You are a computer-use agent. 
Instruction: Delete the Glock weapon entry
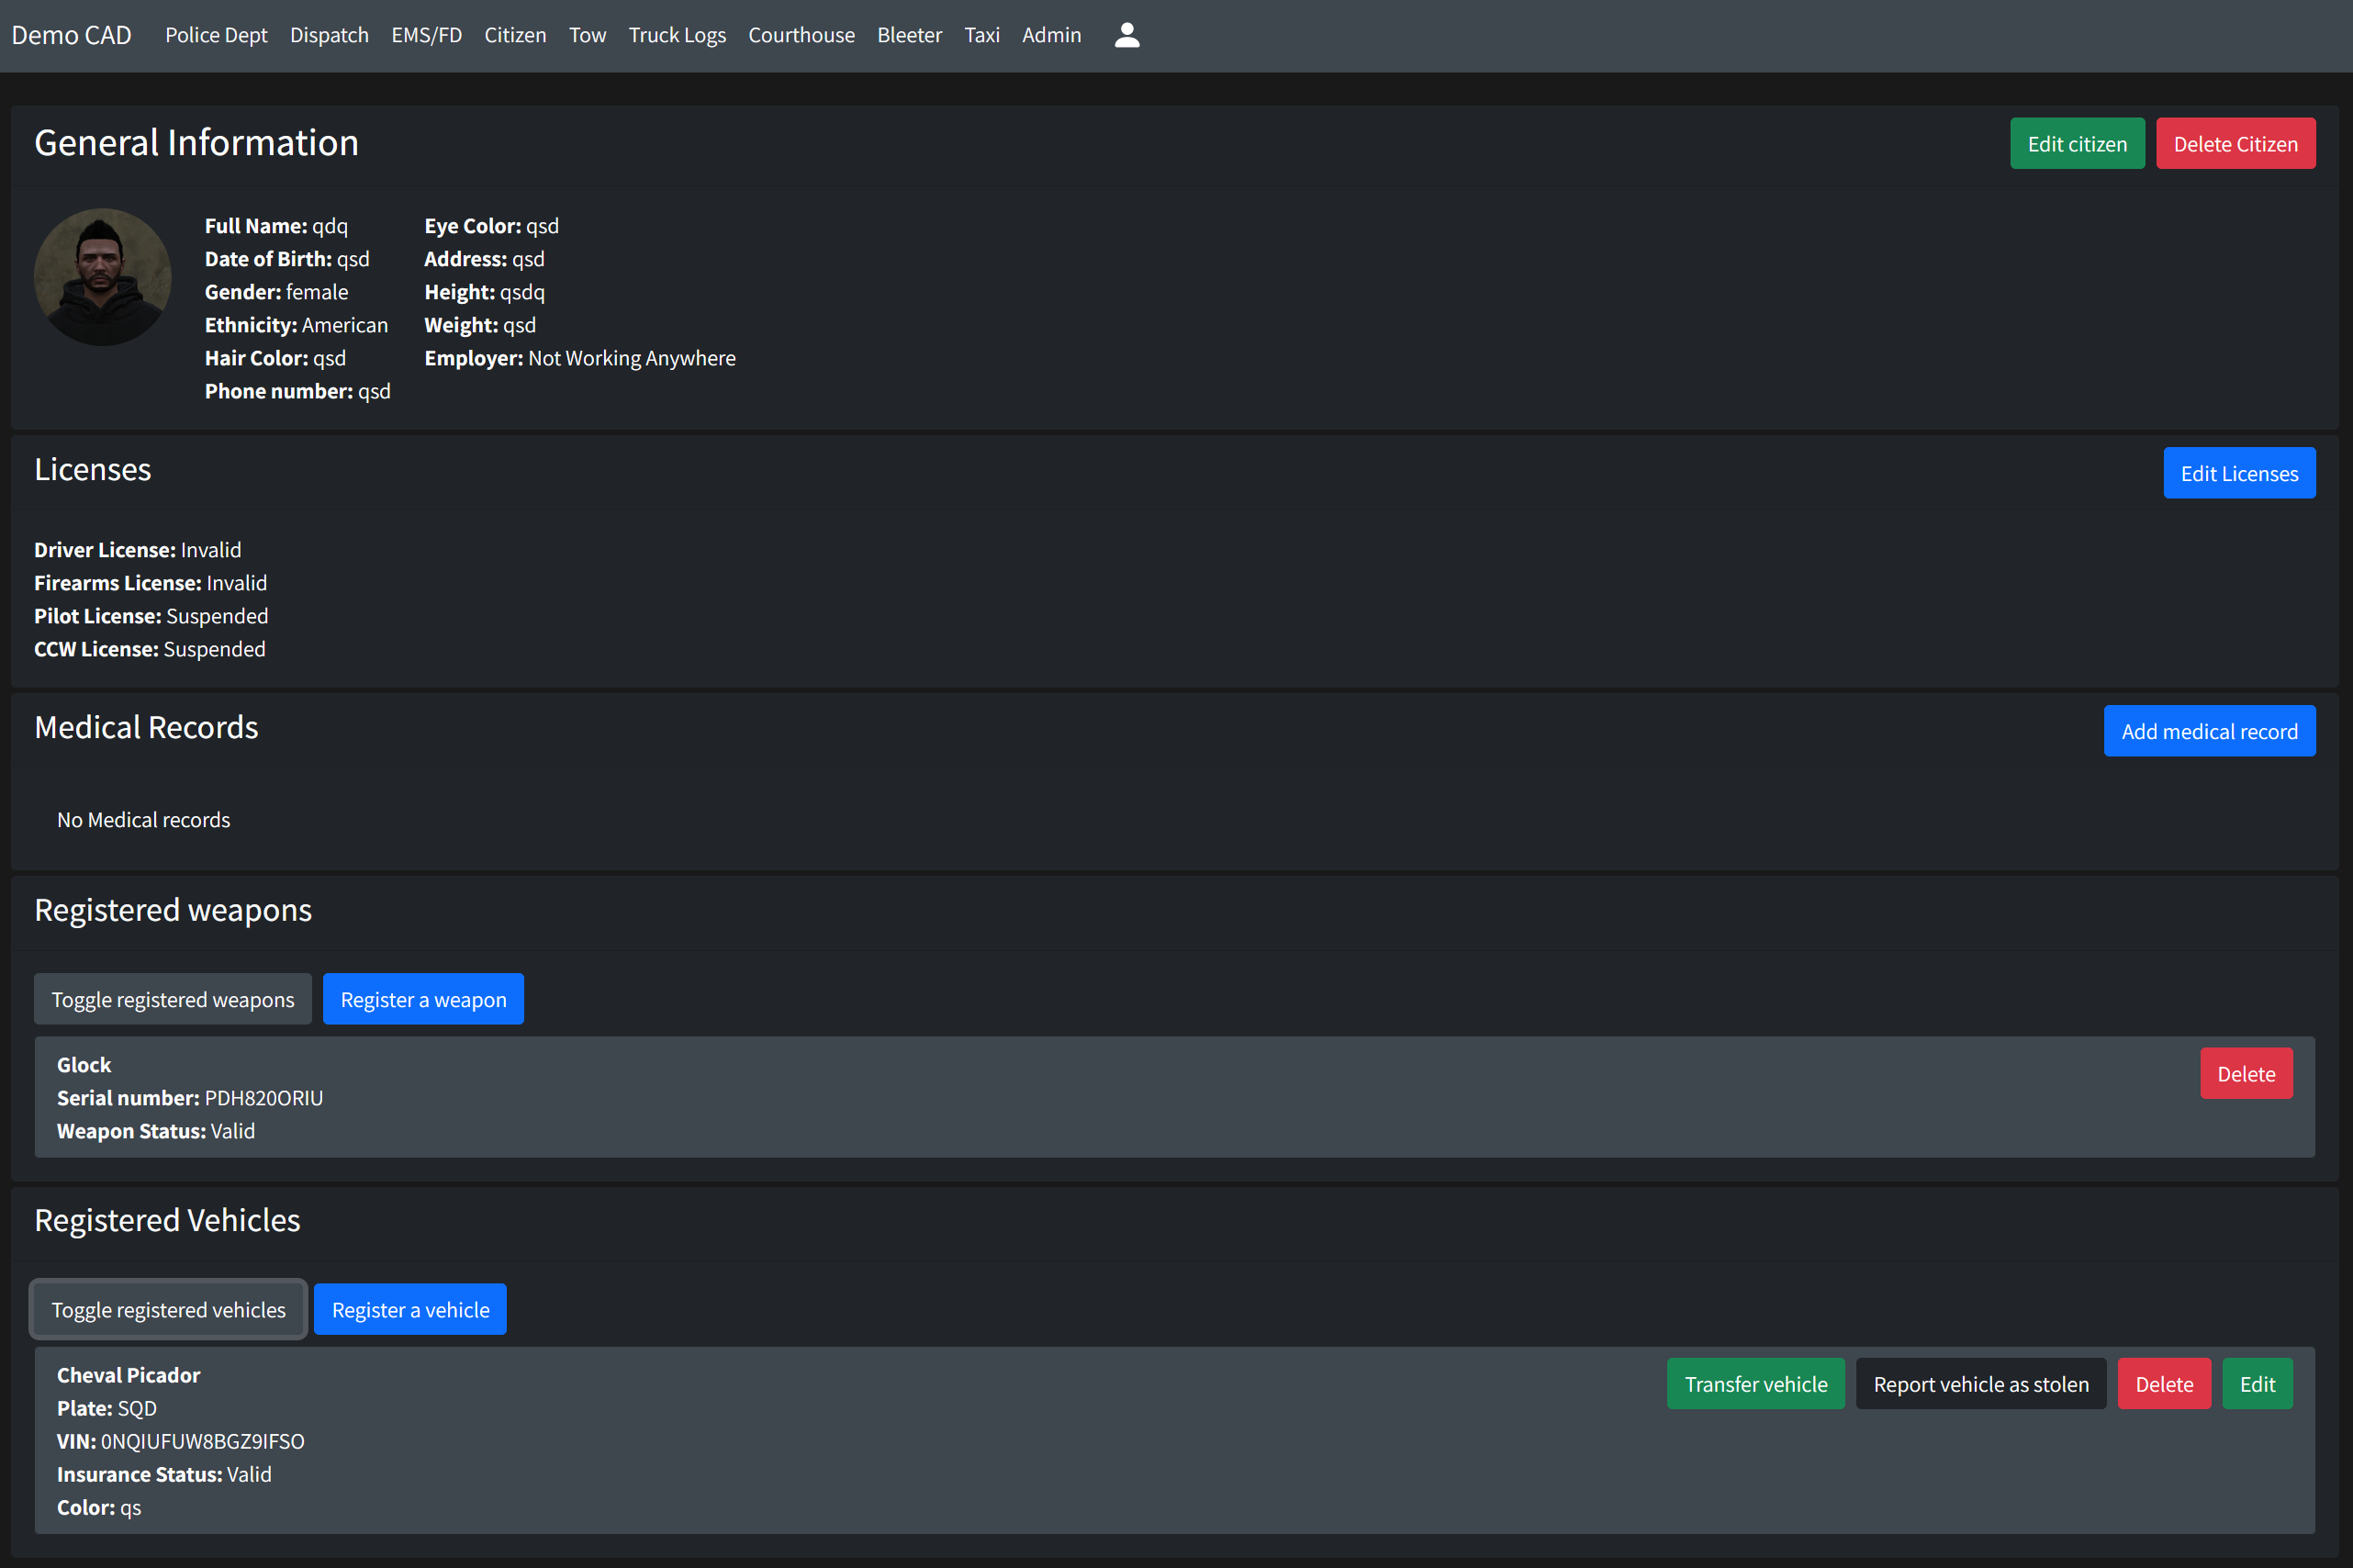point(2245,1073)
